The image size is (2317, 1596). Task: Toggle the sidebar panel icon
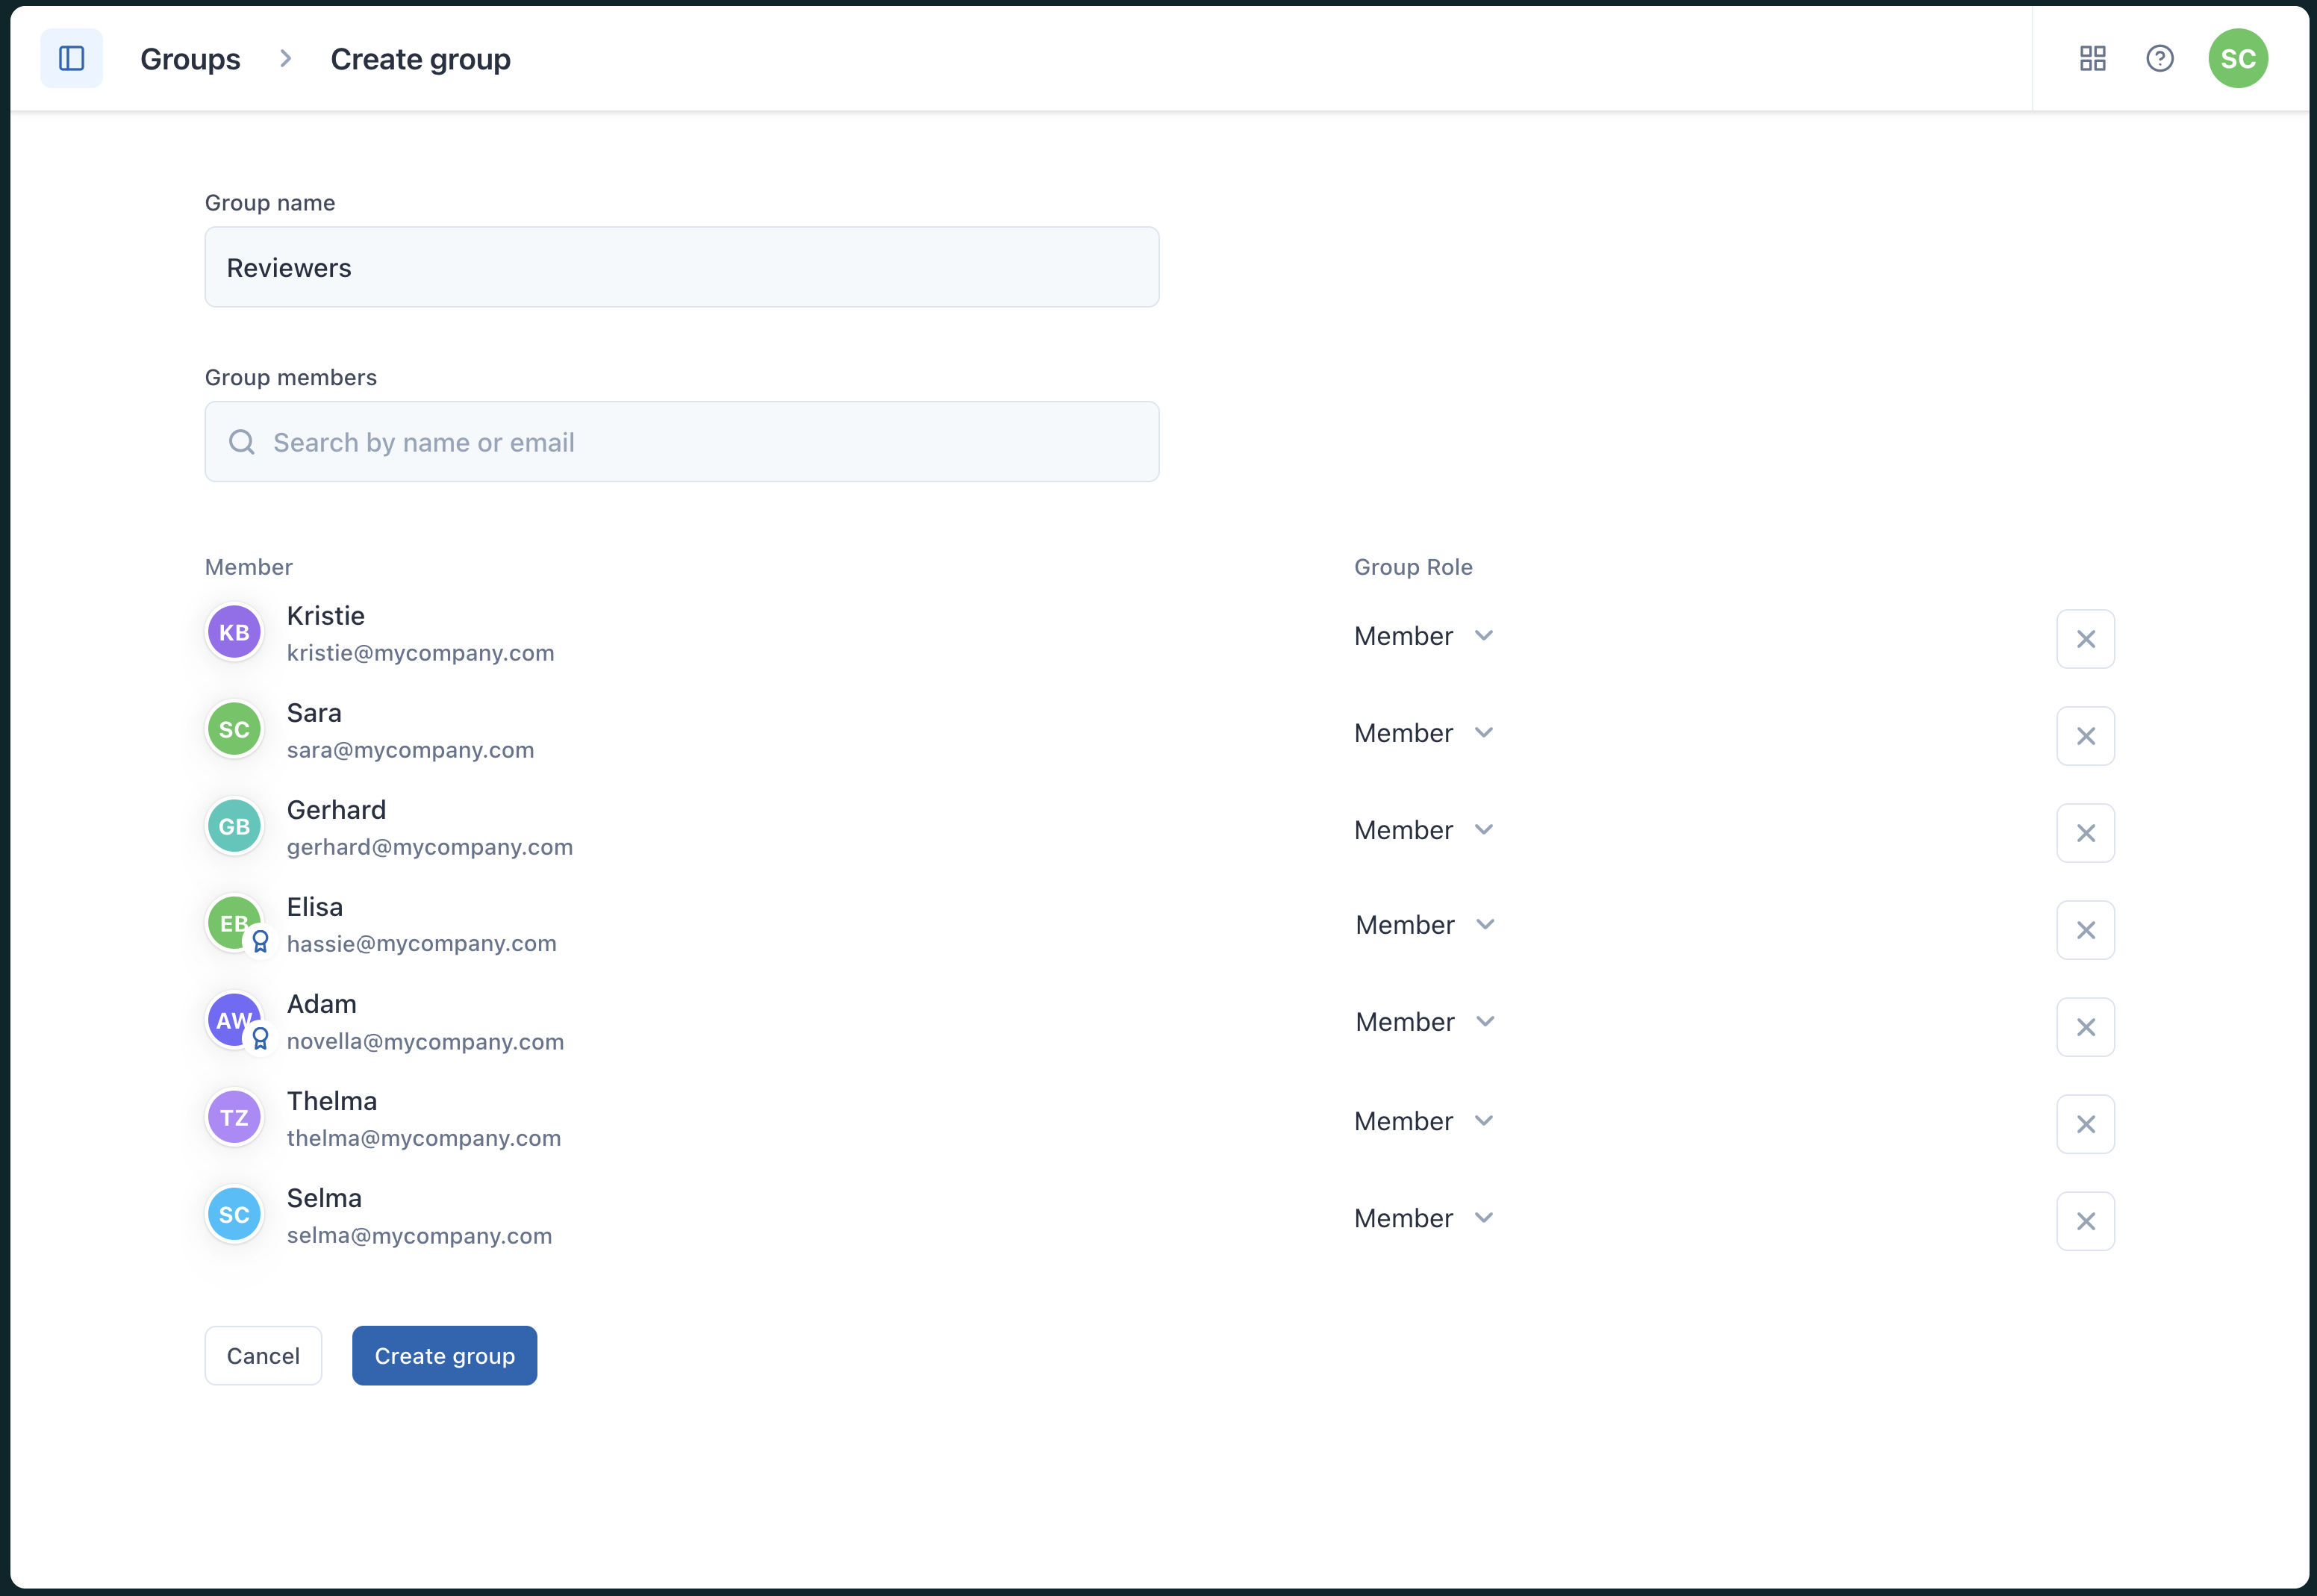pyautogui.click(x=71, y=58)
